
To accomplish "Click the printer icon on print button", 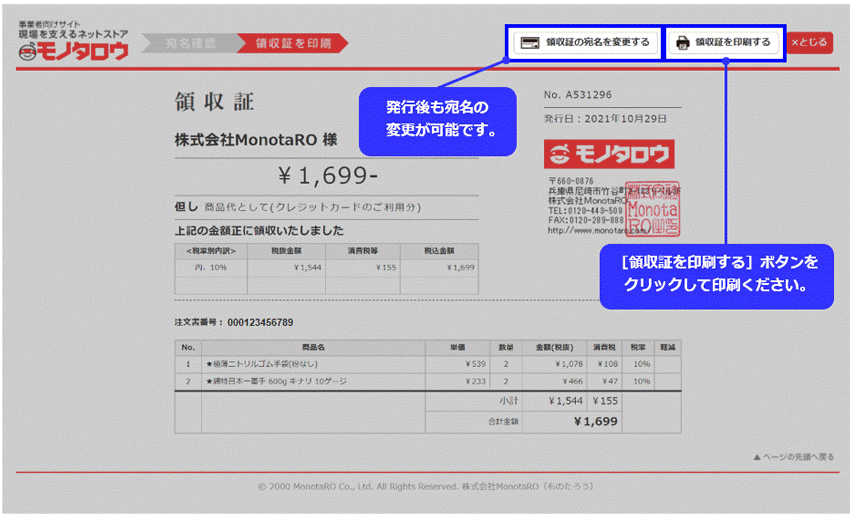I will (682, 43).
